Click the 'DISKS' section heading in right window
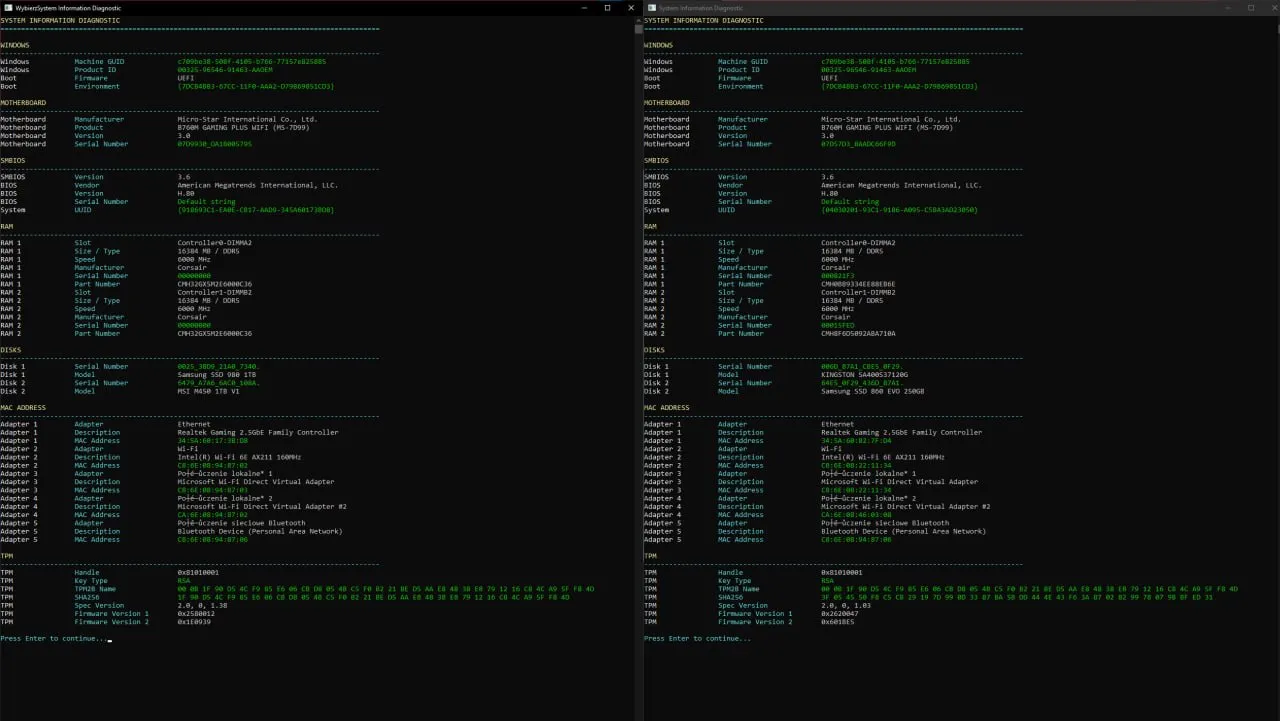1280x721 pixels. pyautogui.click(x=654, y=350)
